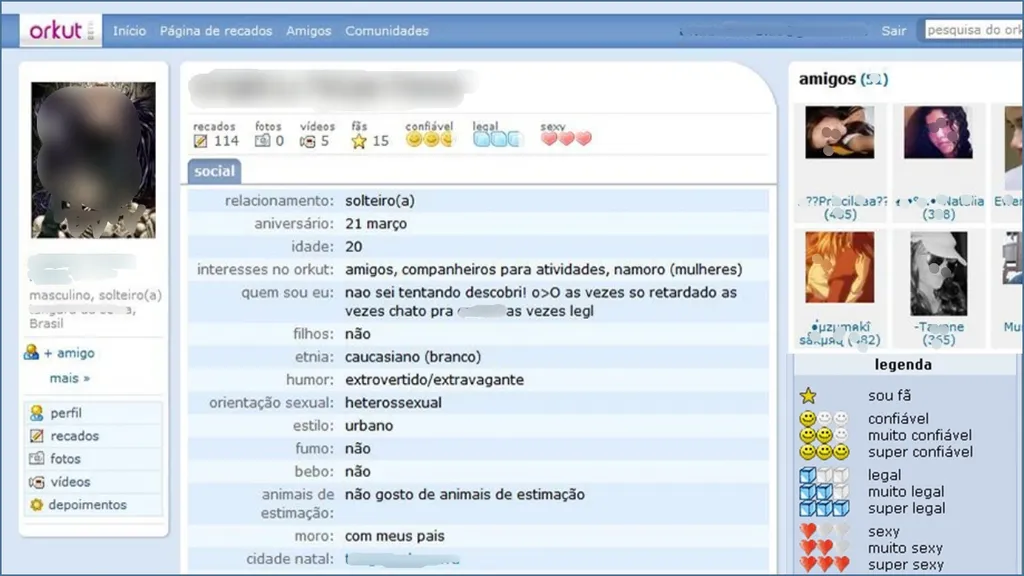
Task: Open the Comunidades menu in the top bar
Action: 386,31
